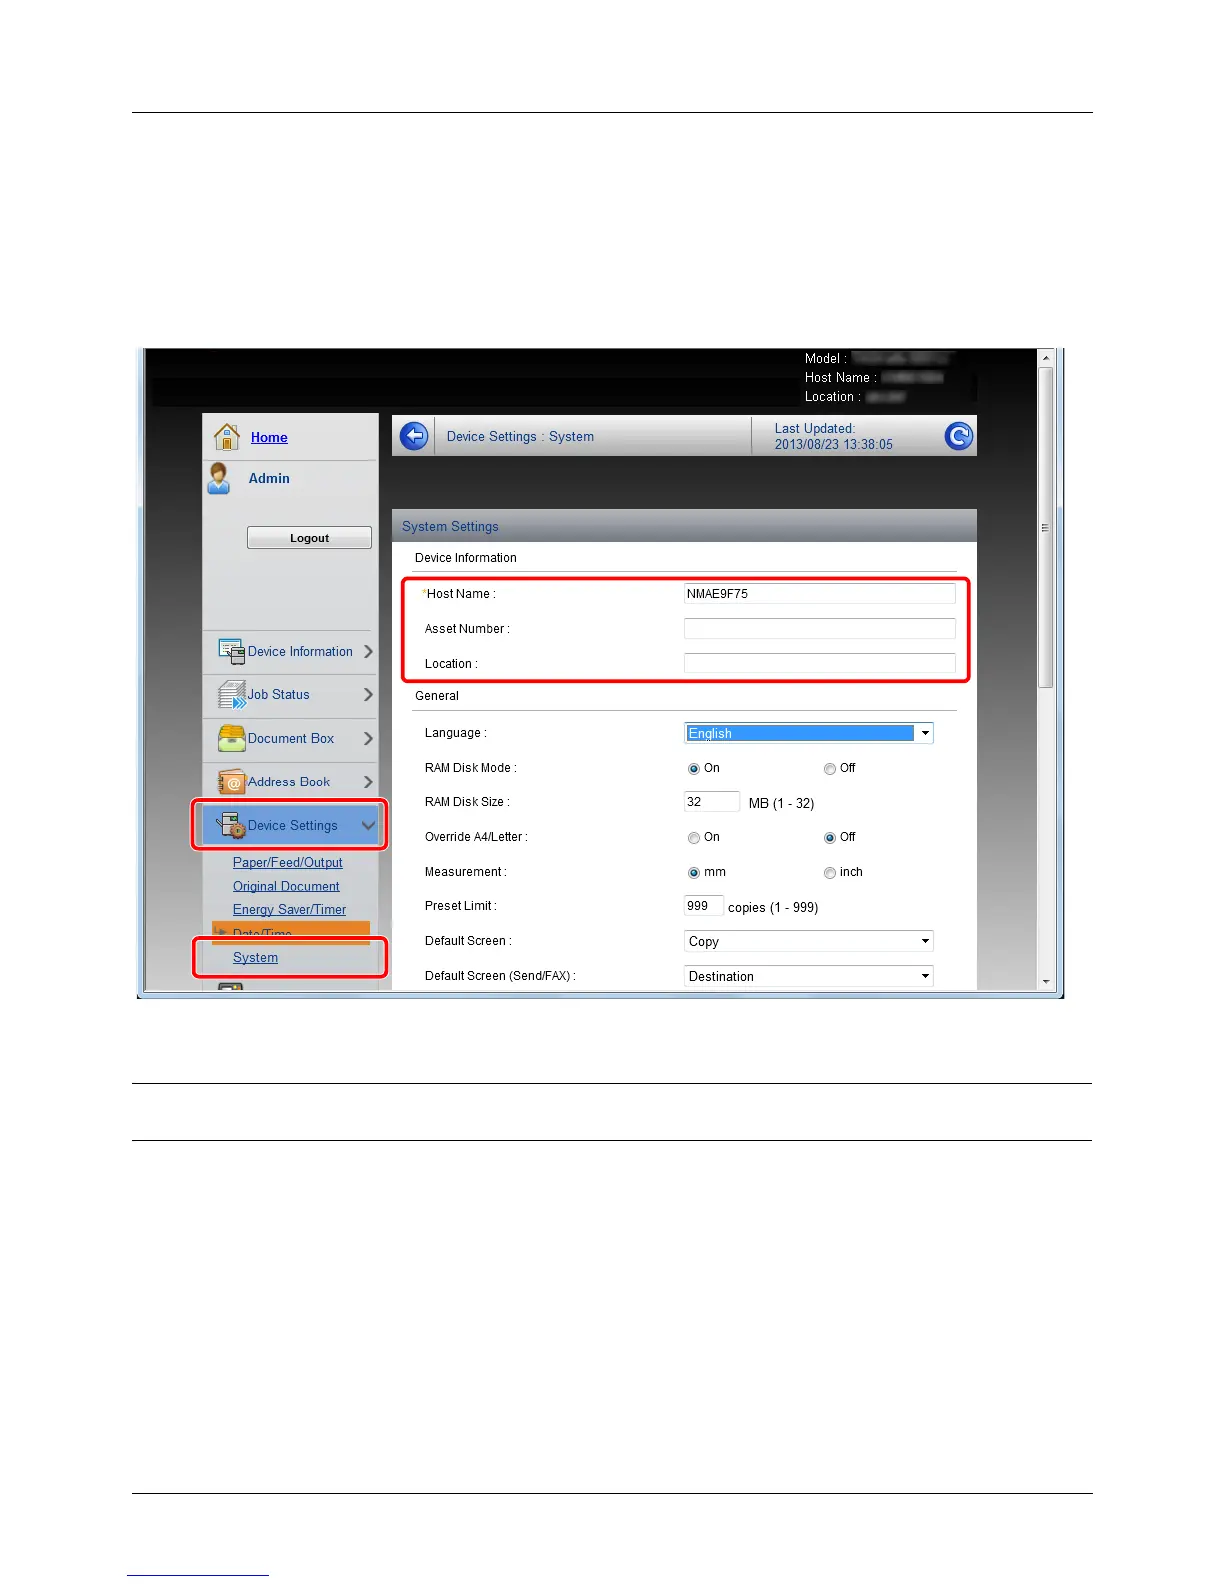Click the Device Settings gear icon
This screenshot has height=1584, width=1224.
pyautogui.click(x=231, y=826)
